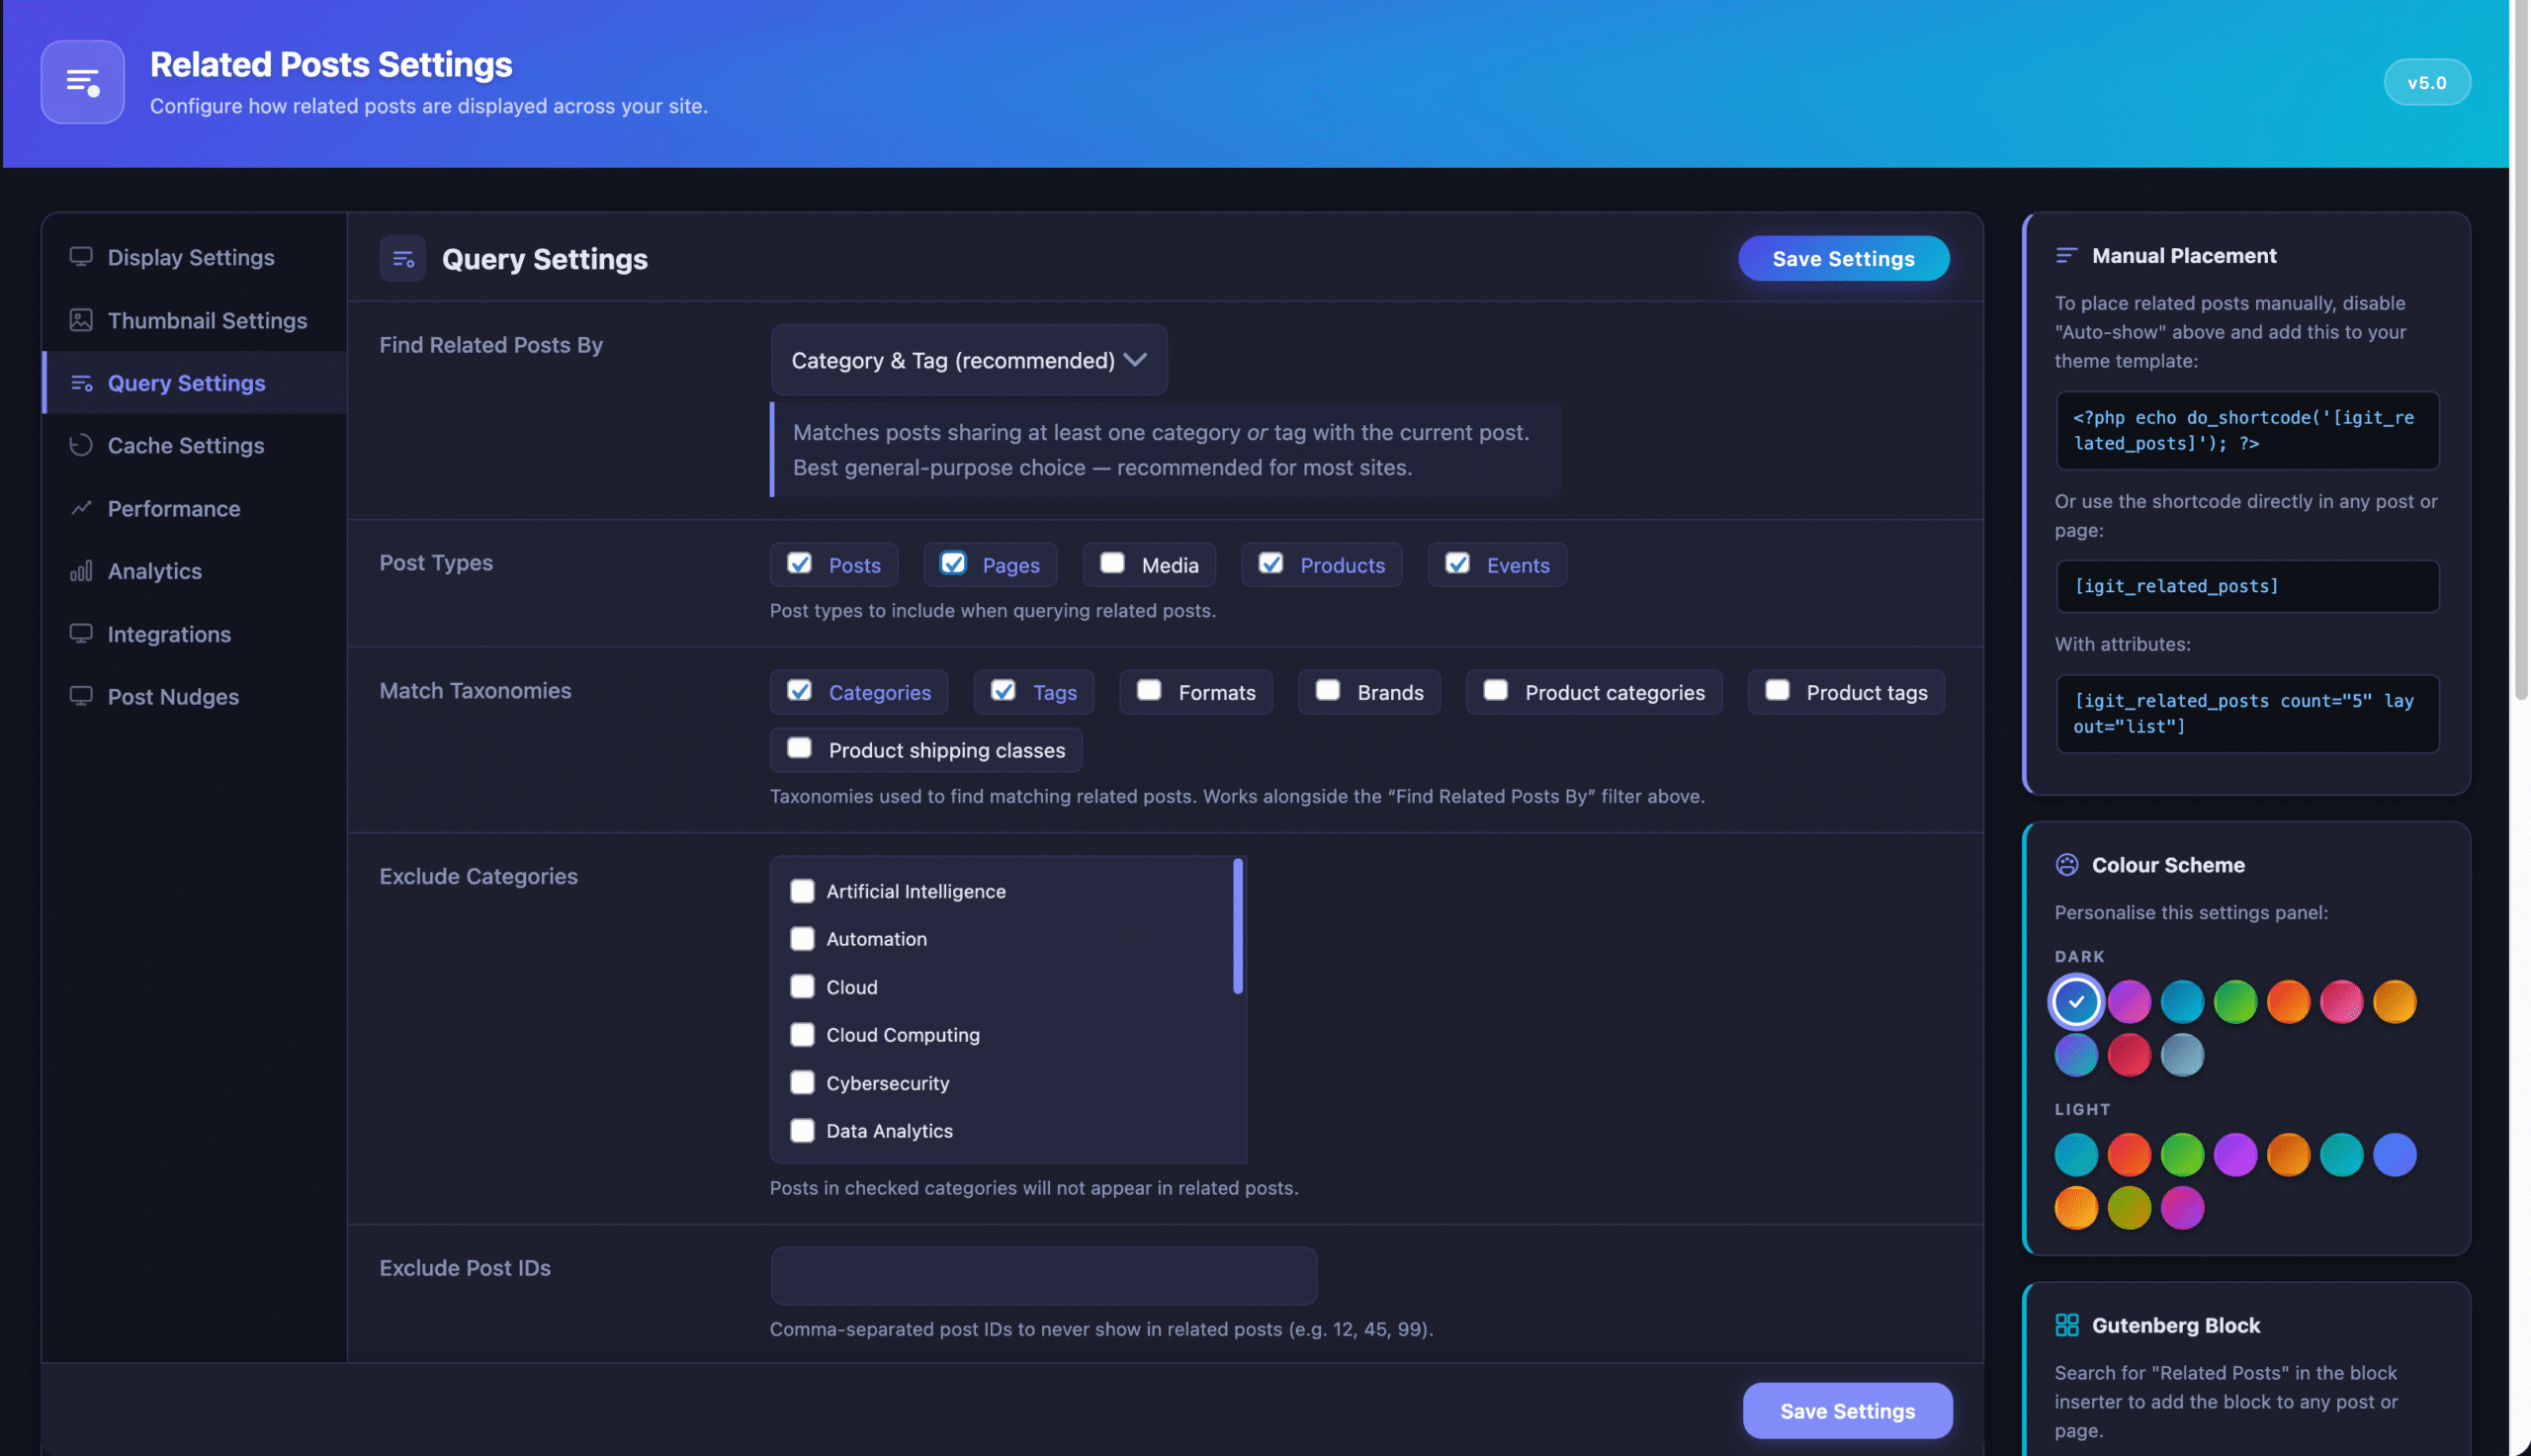Toggle the Posts post type checkbox

pos(799,563)
